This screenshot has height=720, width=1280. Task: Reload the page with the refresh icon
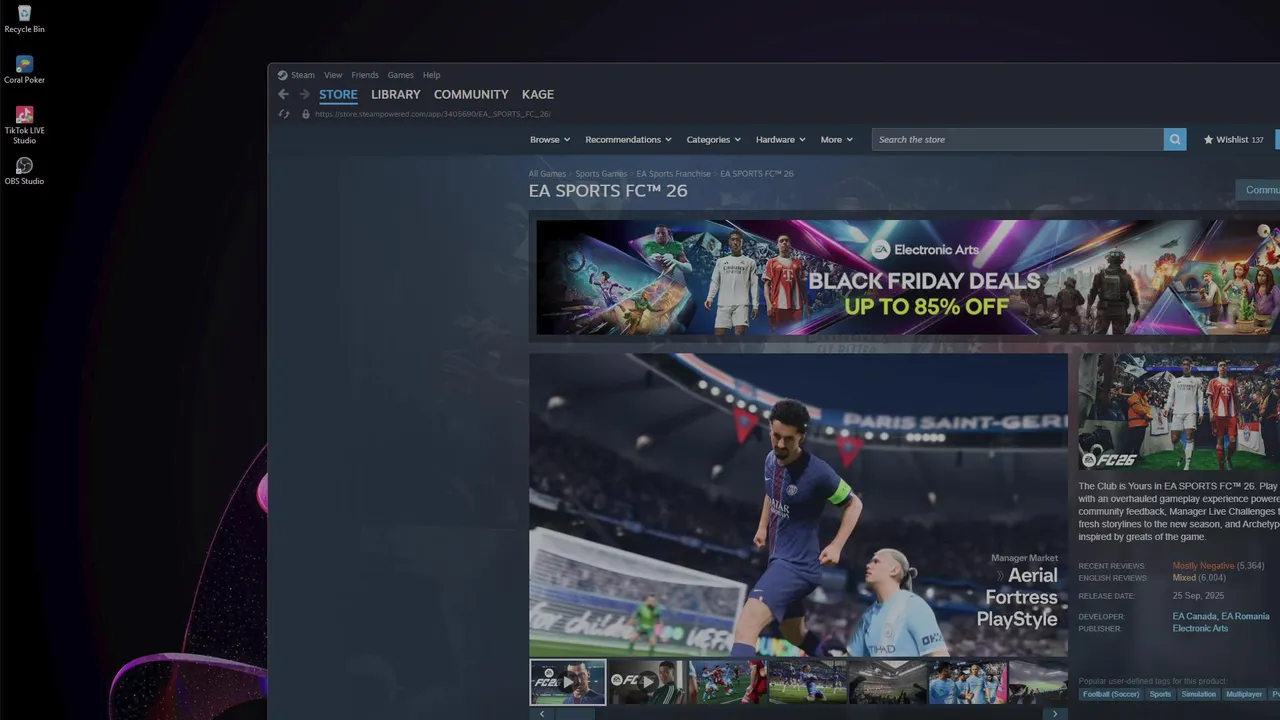284,114
